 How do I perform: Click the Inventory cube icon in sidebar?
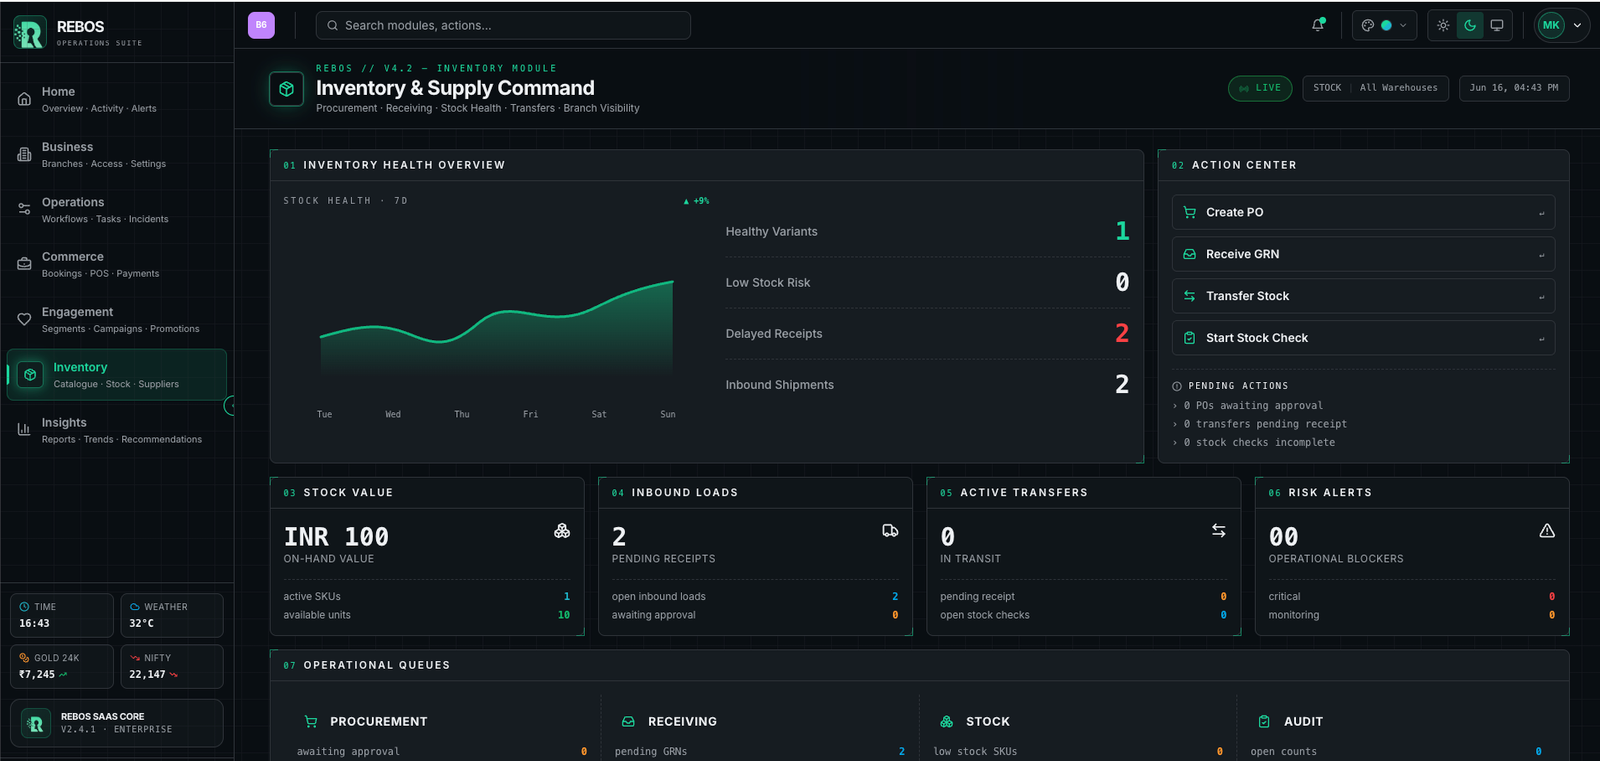(x=30, y=375)
